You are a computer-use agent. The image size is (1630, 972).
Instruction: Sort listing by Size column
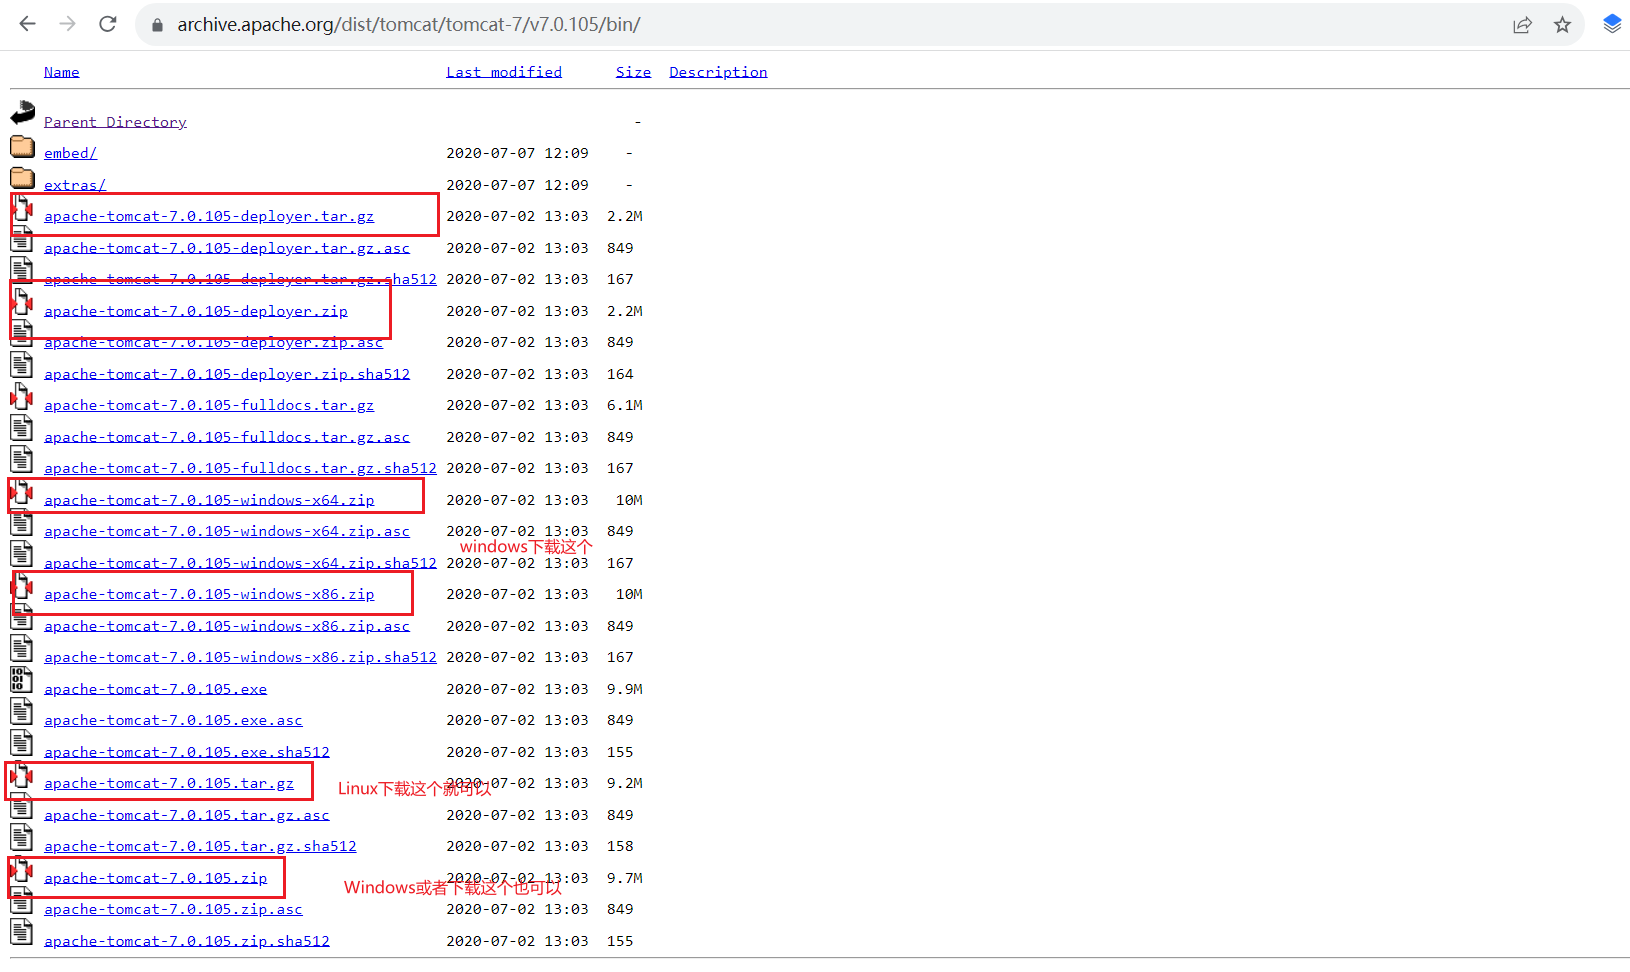633,72
